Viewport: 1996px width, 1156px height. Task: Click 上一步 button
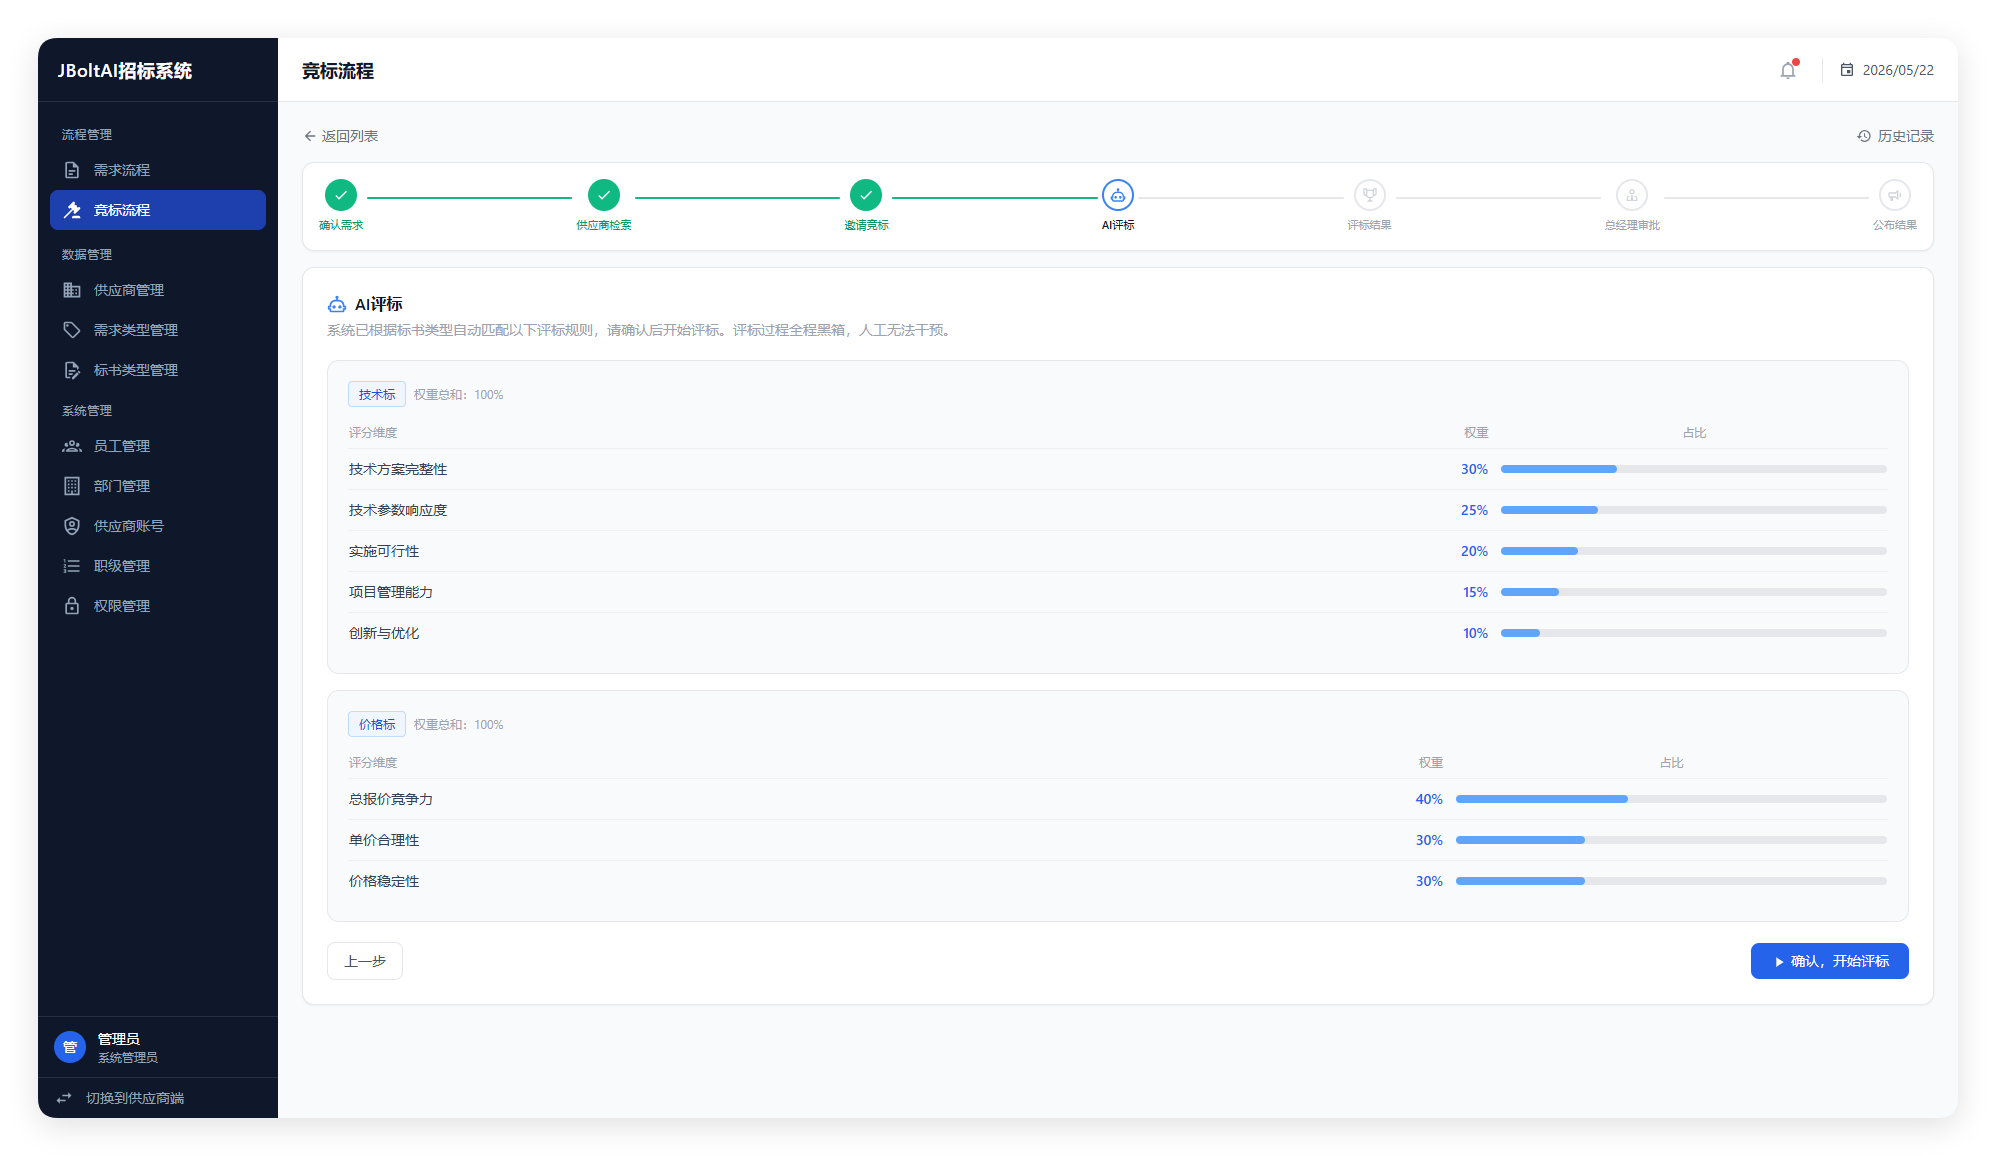point(365,961)
